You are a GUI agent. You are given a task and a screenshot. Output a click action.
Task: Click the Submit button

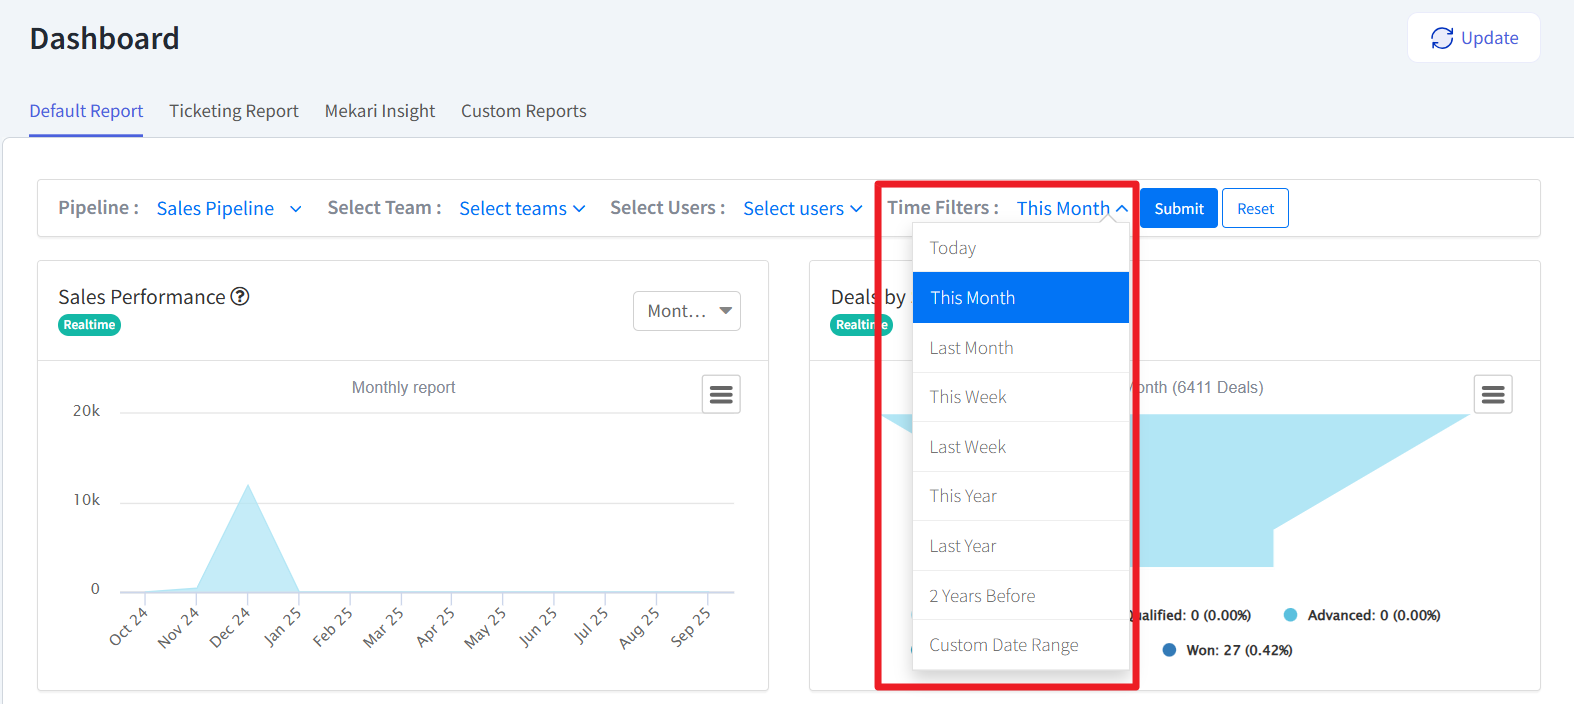[1179, 208]
